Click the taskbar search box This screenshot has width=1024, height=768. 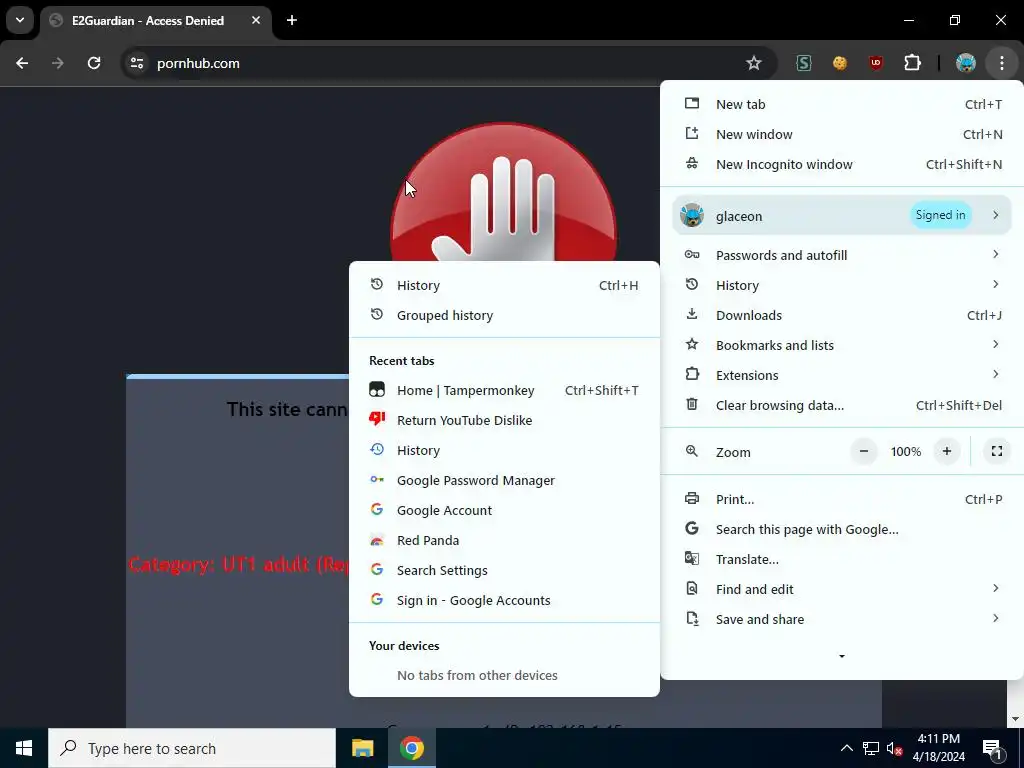tap(192, 748)
